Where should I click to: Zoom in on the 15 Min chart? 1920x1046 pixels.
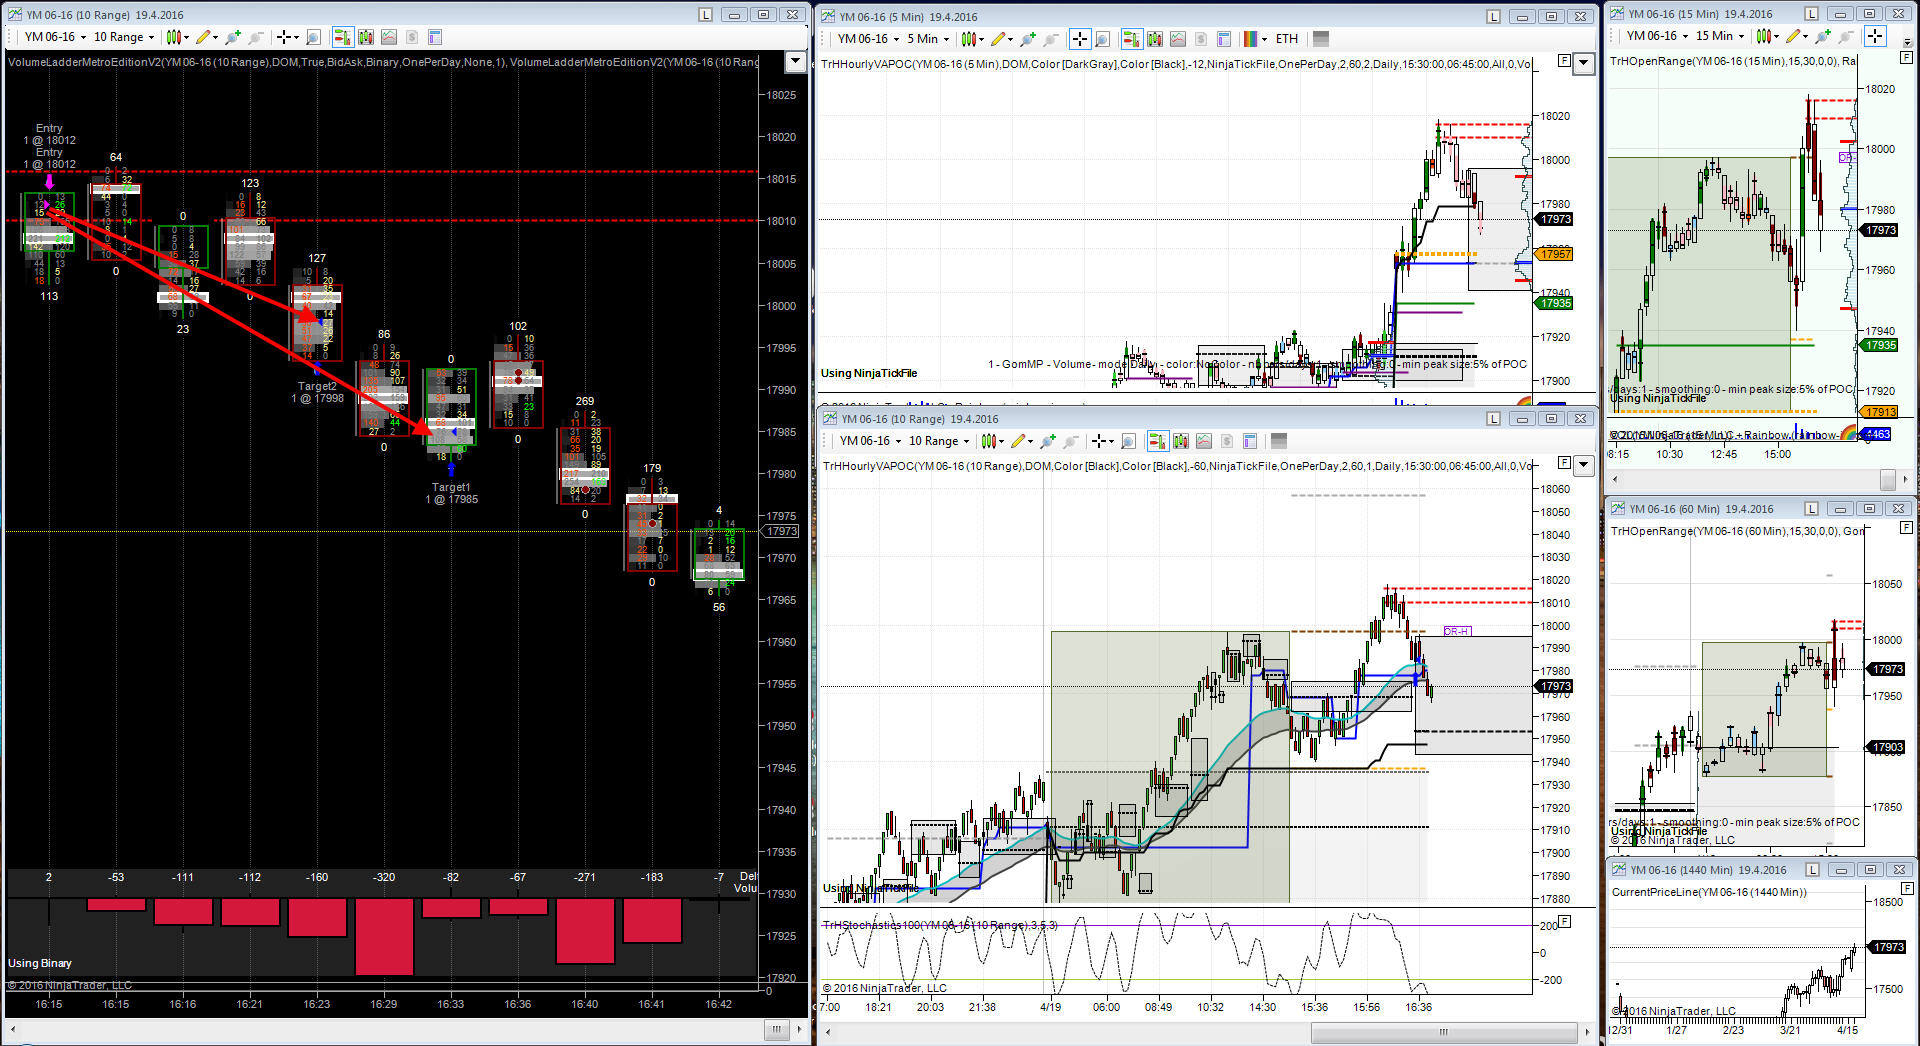pyautogui.click(x=1823, y=36)
